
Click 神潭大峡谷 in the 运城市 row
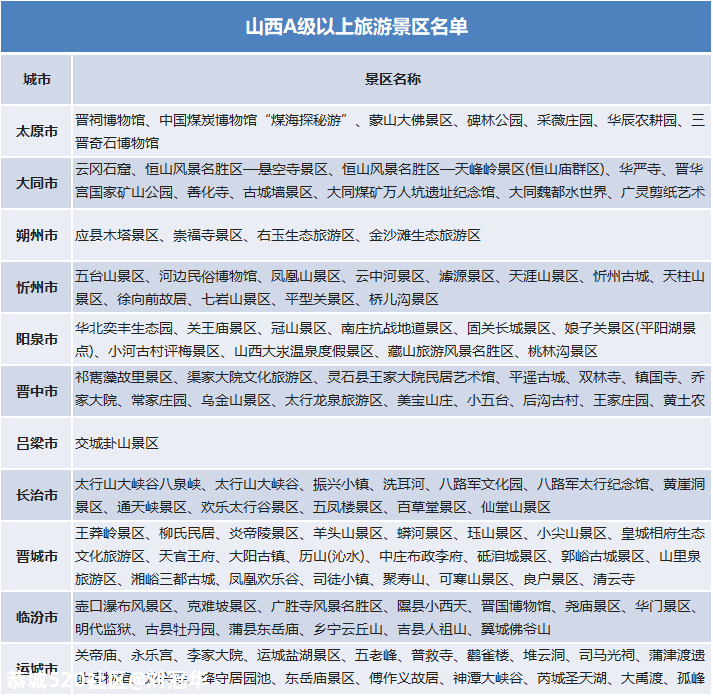point(488,678)
